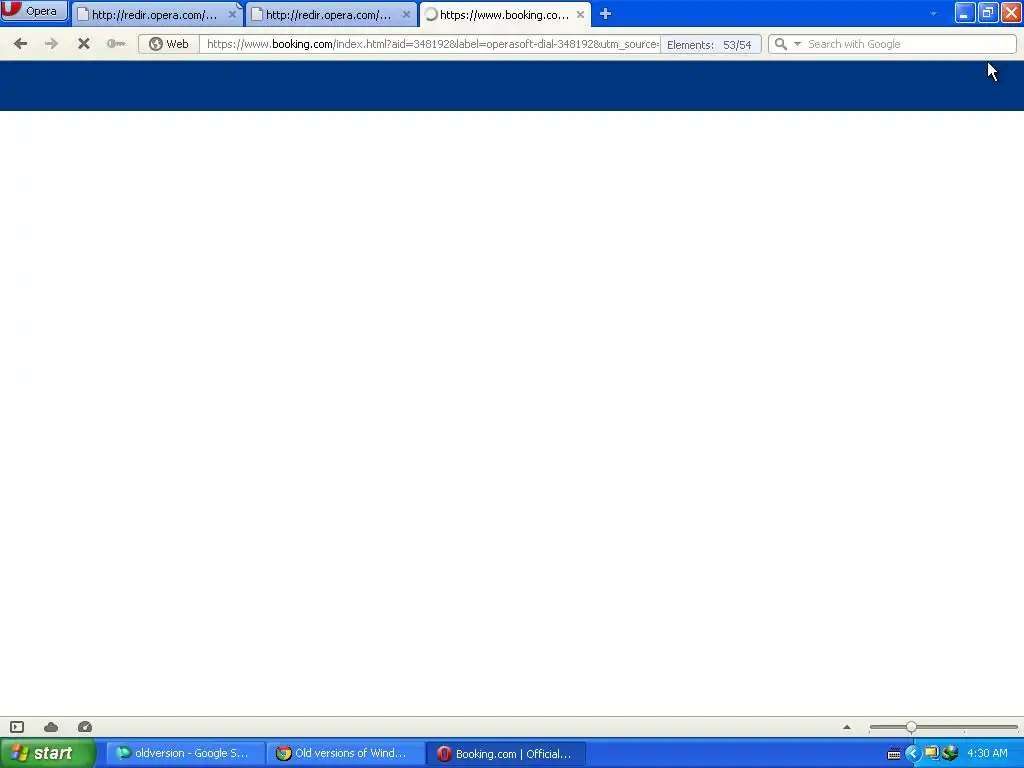Open the closed tabs dropdown arrow
Screen dimensions: 1024x768
tap(933, 14)
